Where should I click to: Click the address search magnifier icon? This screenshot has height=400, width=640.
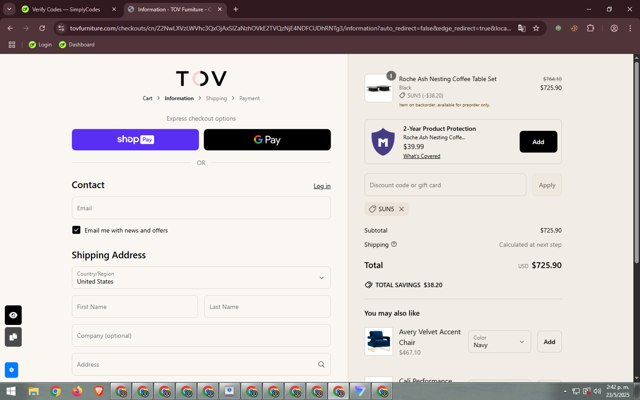click(x=321, y=364)
